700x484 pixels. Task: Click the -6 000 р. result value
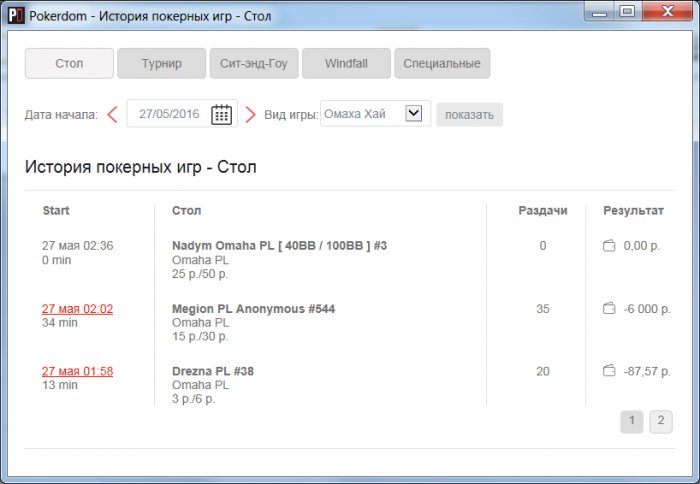pos(647,309)
